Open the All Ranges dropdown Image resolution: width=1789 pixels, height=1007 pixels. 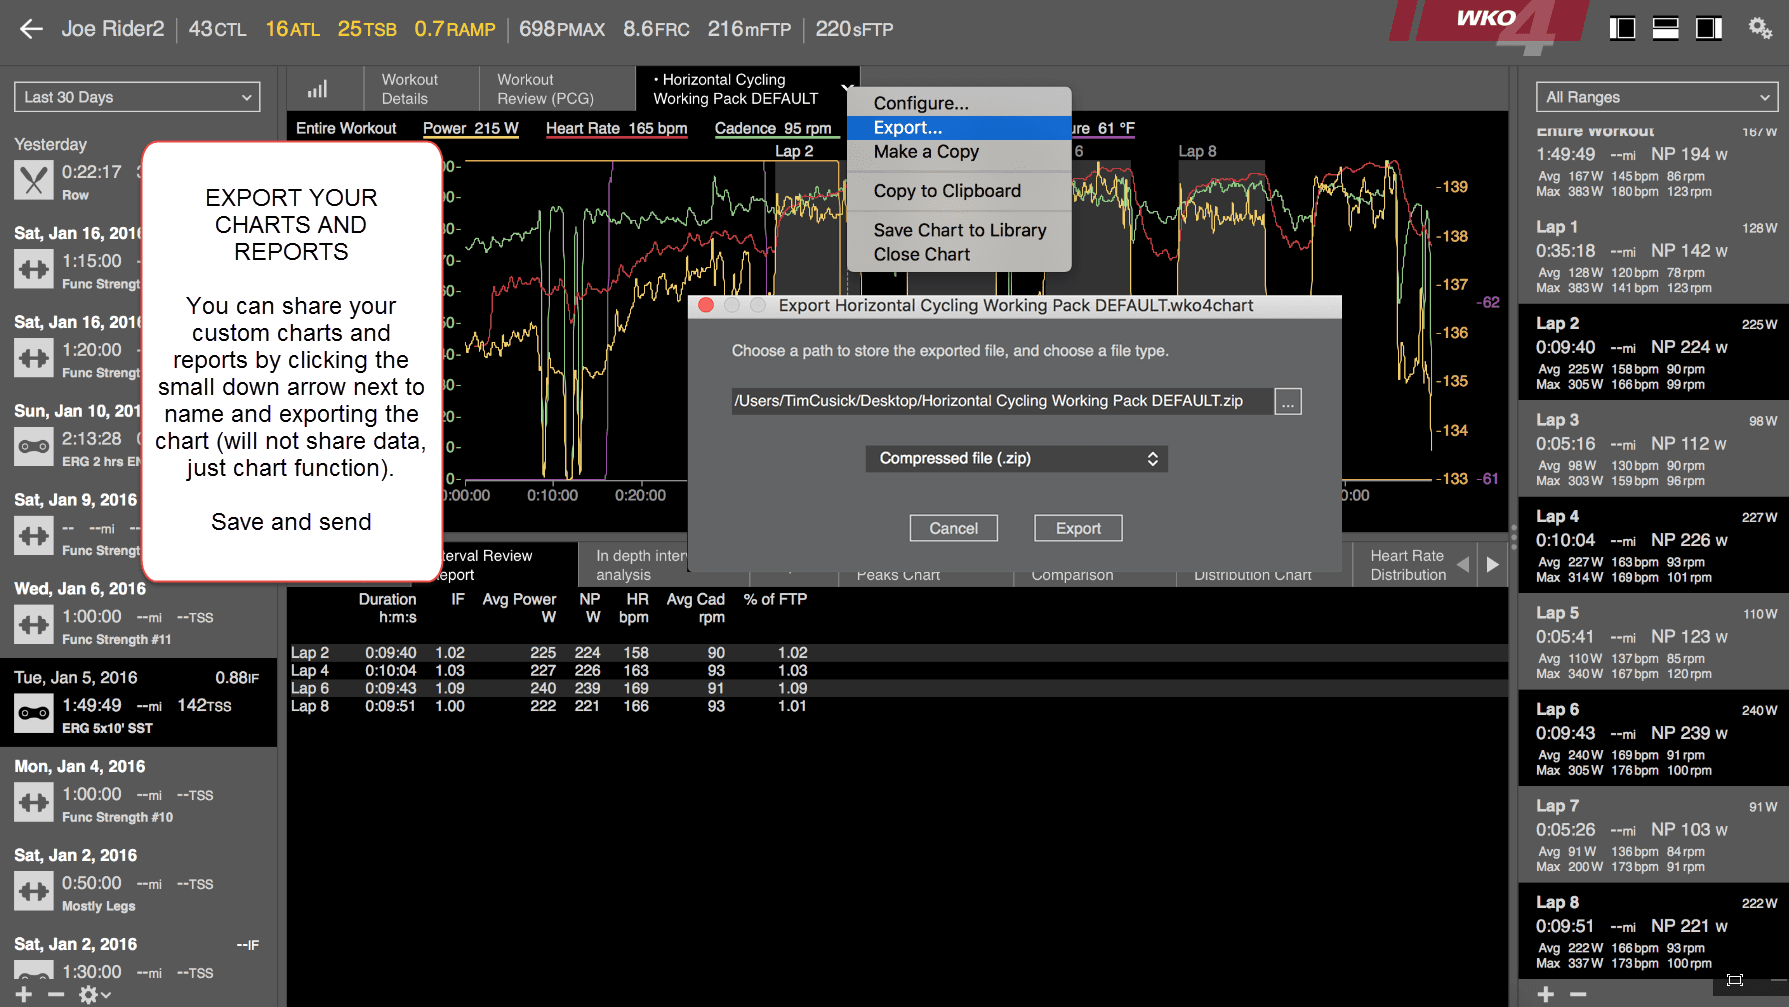1656,97
